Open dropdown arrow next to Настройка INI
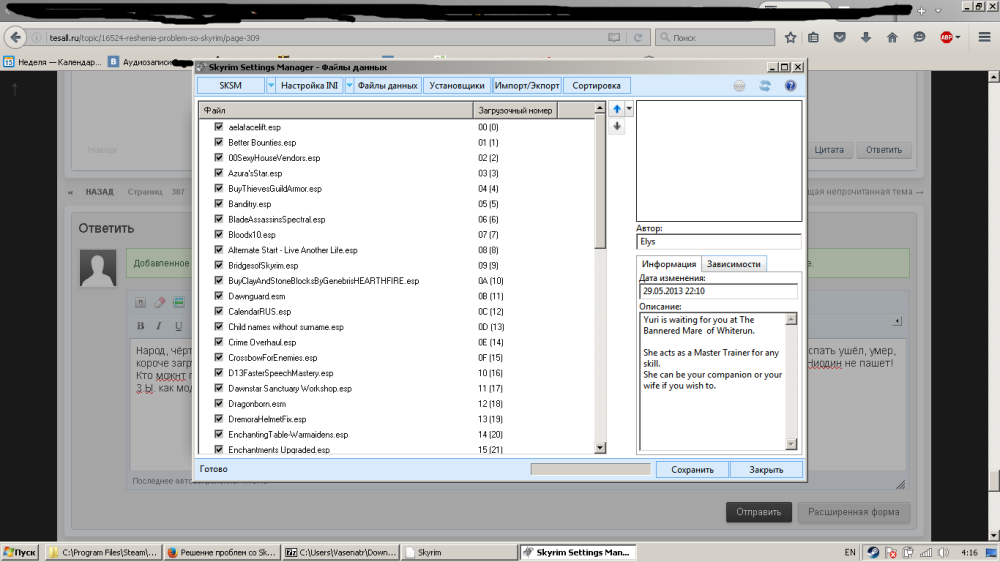1000x562 pixels. (x=349, y=85)
